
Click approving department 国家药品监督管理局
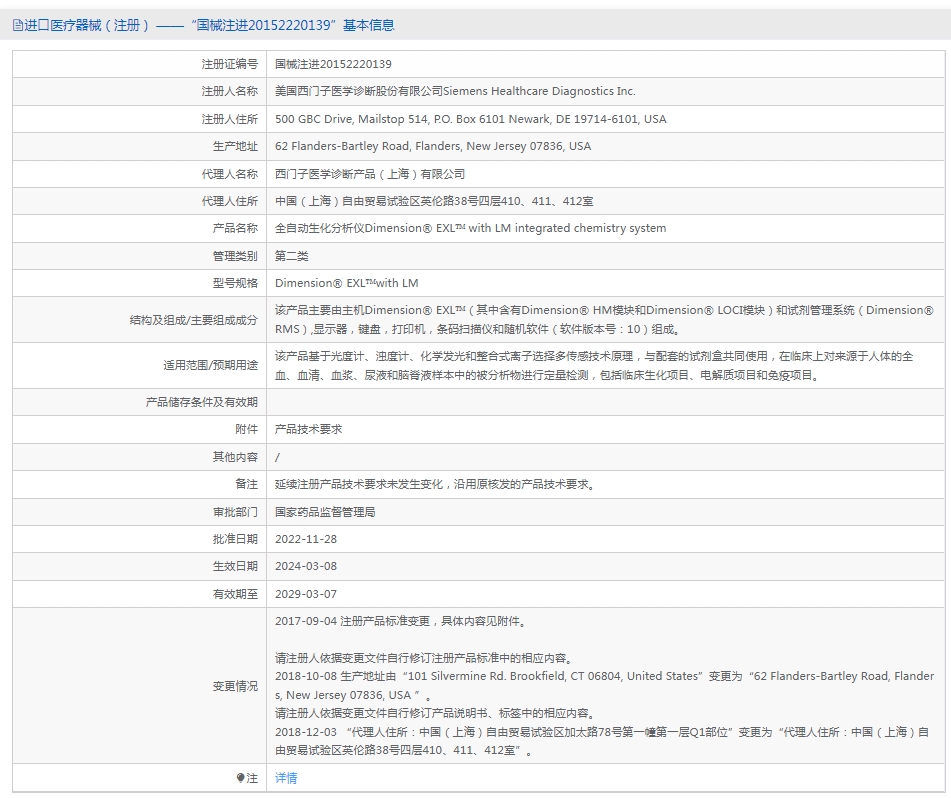point(325,512)
